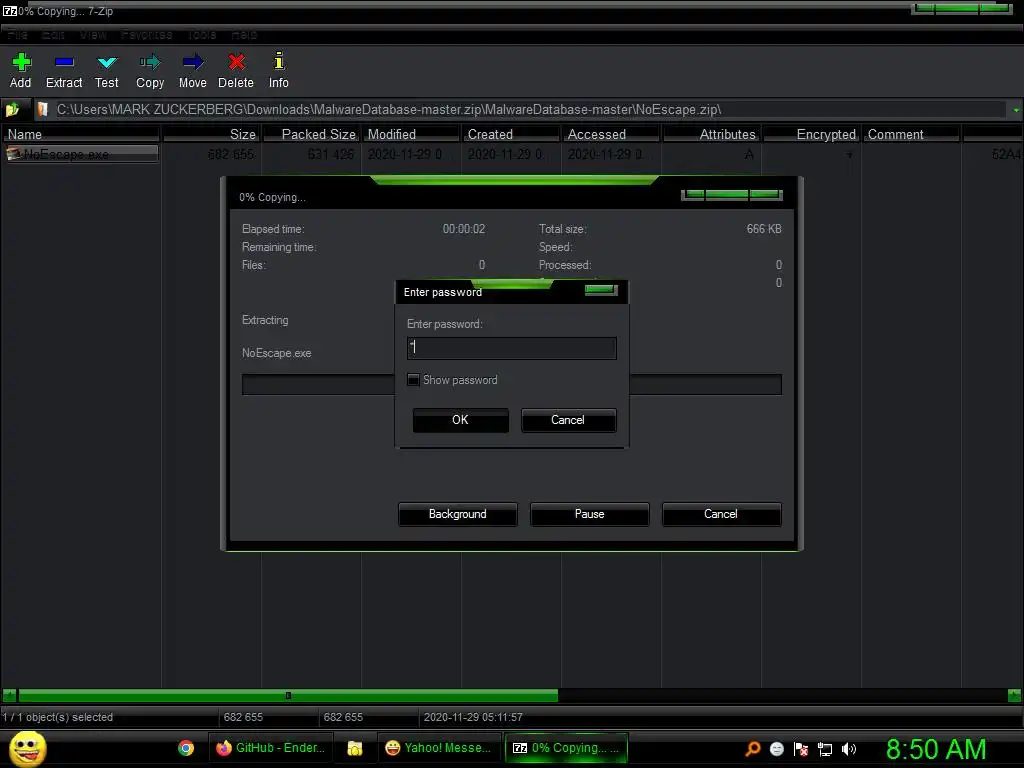Viewport: 1024px width, 768px height.
Task: Click the Pause button
Action: pyautogui.click(x=590, y=514)
